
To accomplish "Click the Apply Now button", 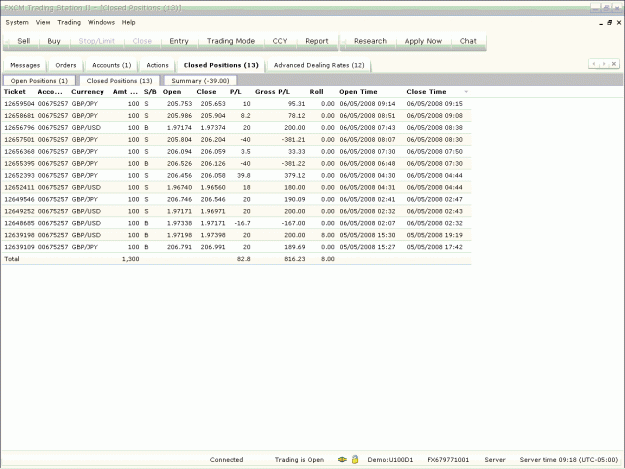I will click(423, 41).
